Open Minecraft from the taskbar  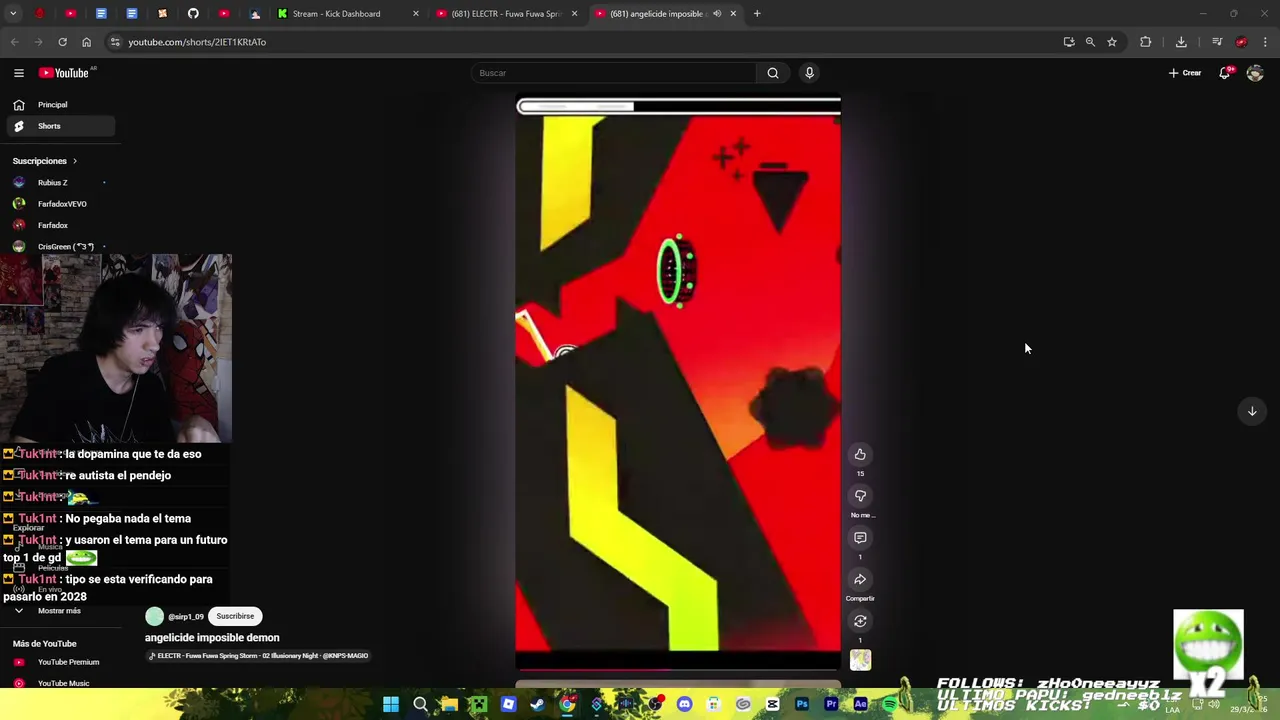pyautogui.click(x=479, y=704)
